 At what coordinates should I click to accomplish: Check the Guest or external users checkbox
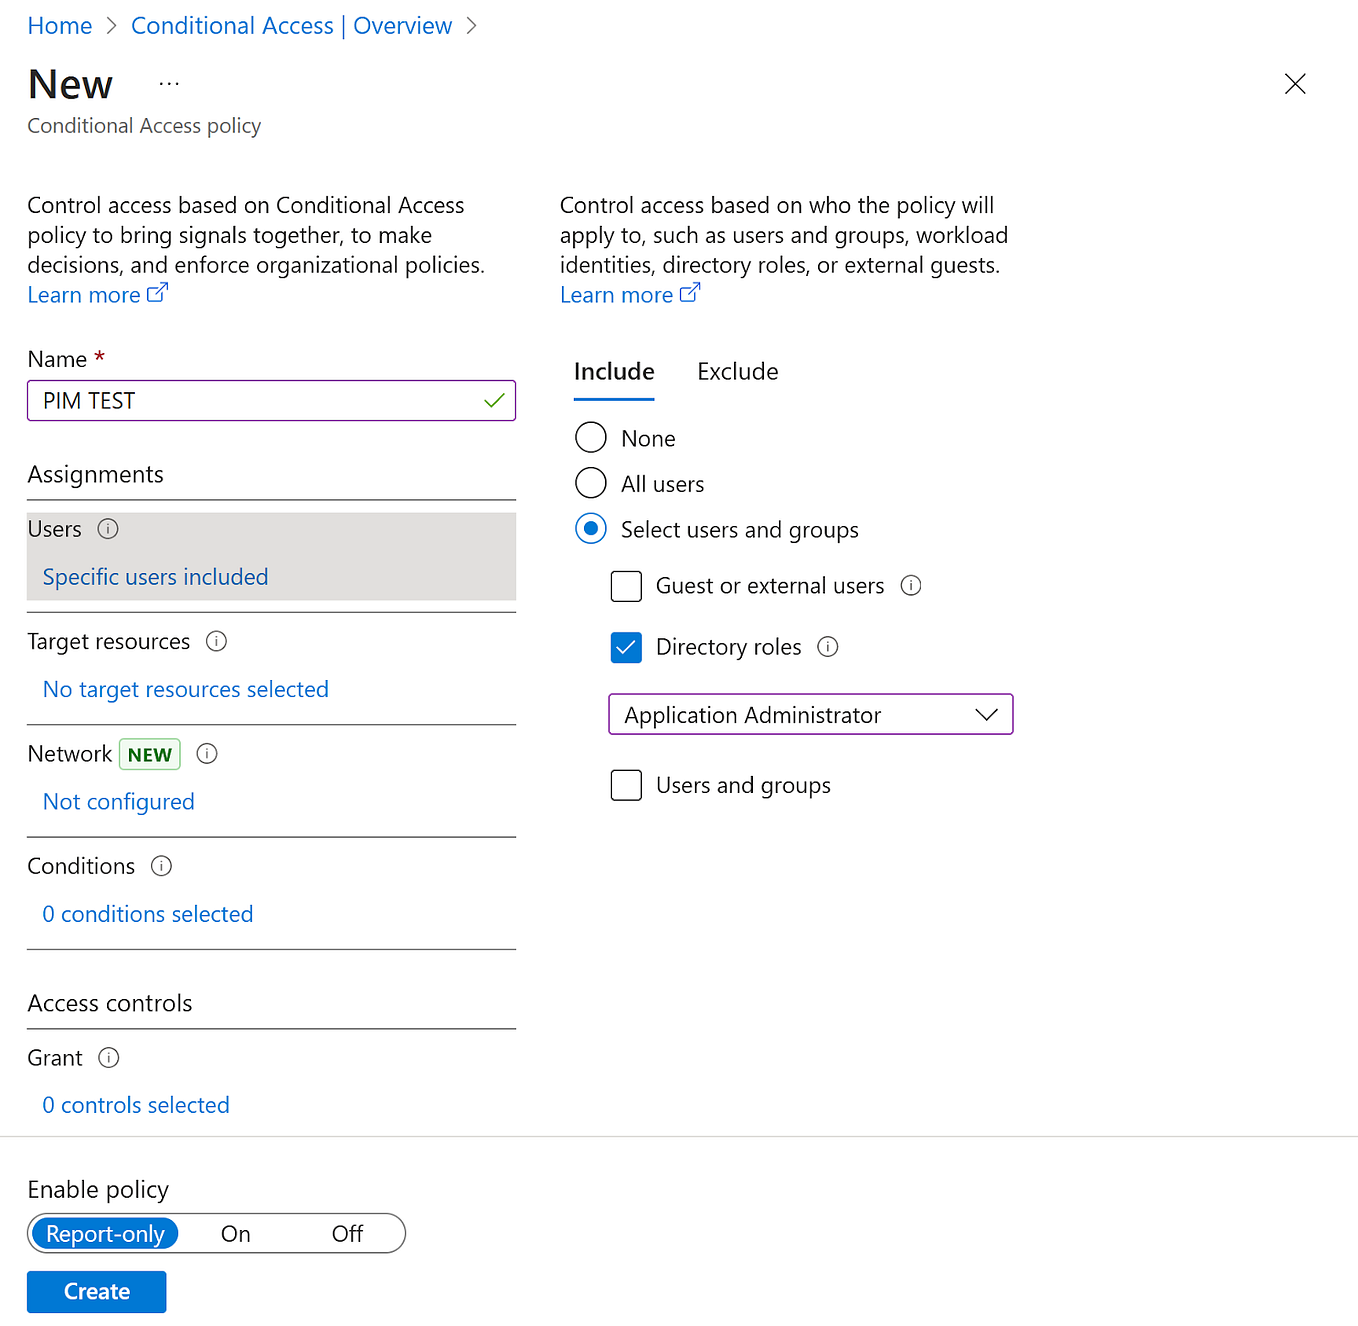point(626,586)
